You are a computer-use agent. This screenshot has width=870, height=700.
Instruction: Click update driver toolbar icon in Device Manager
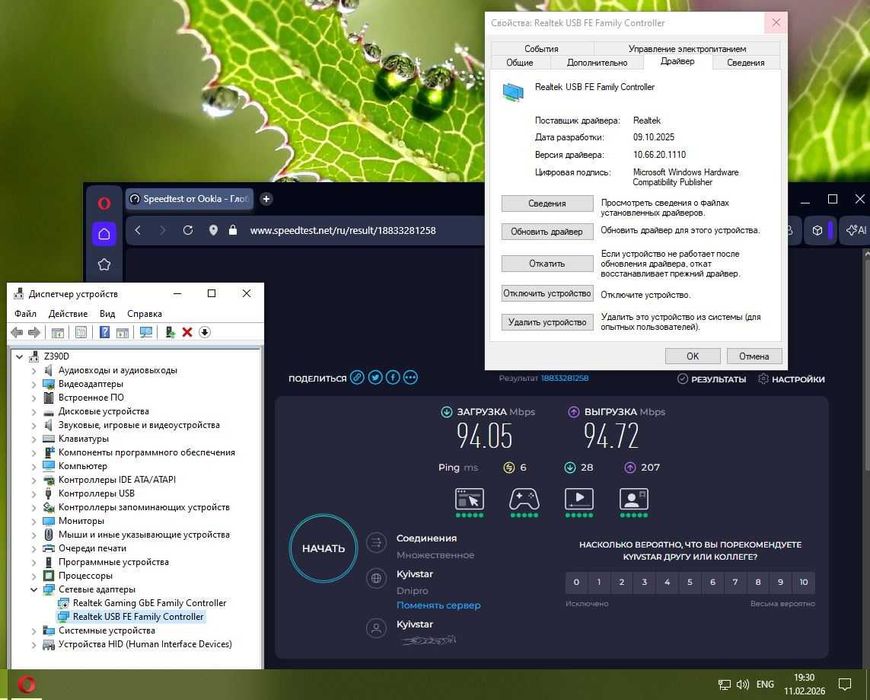(170, 332)
